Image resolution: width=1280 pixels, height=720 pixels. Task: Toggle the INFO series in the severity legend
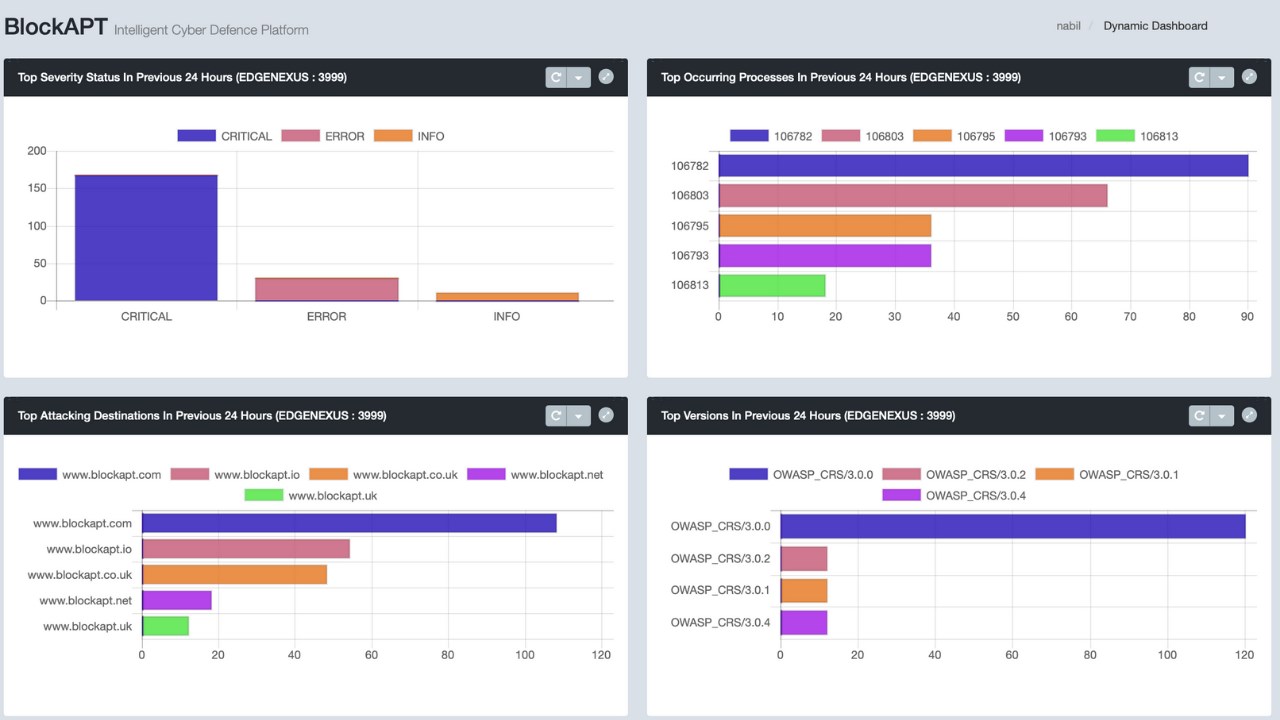pyautogui.click(x=409, y=136)
